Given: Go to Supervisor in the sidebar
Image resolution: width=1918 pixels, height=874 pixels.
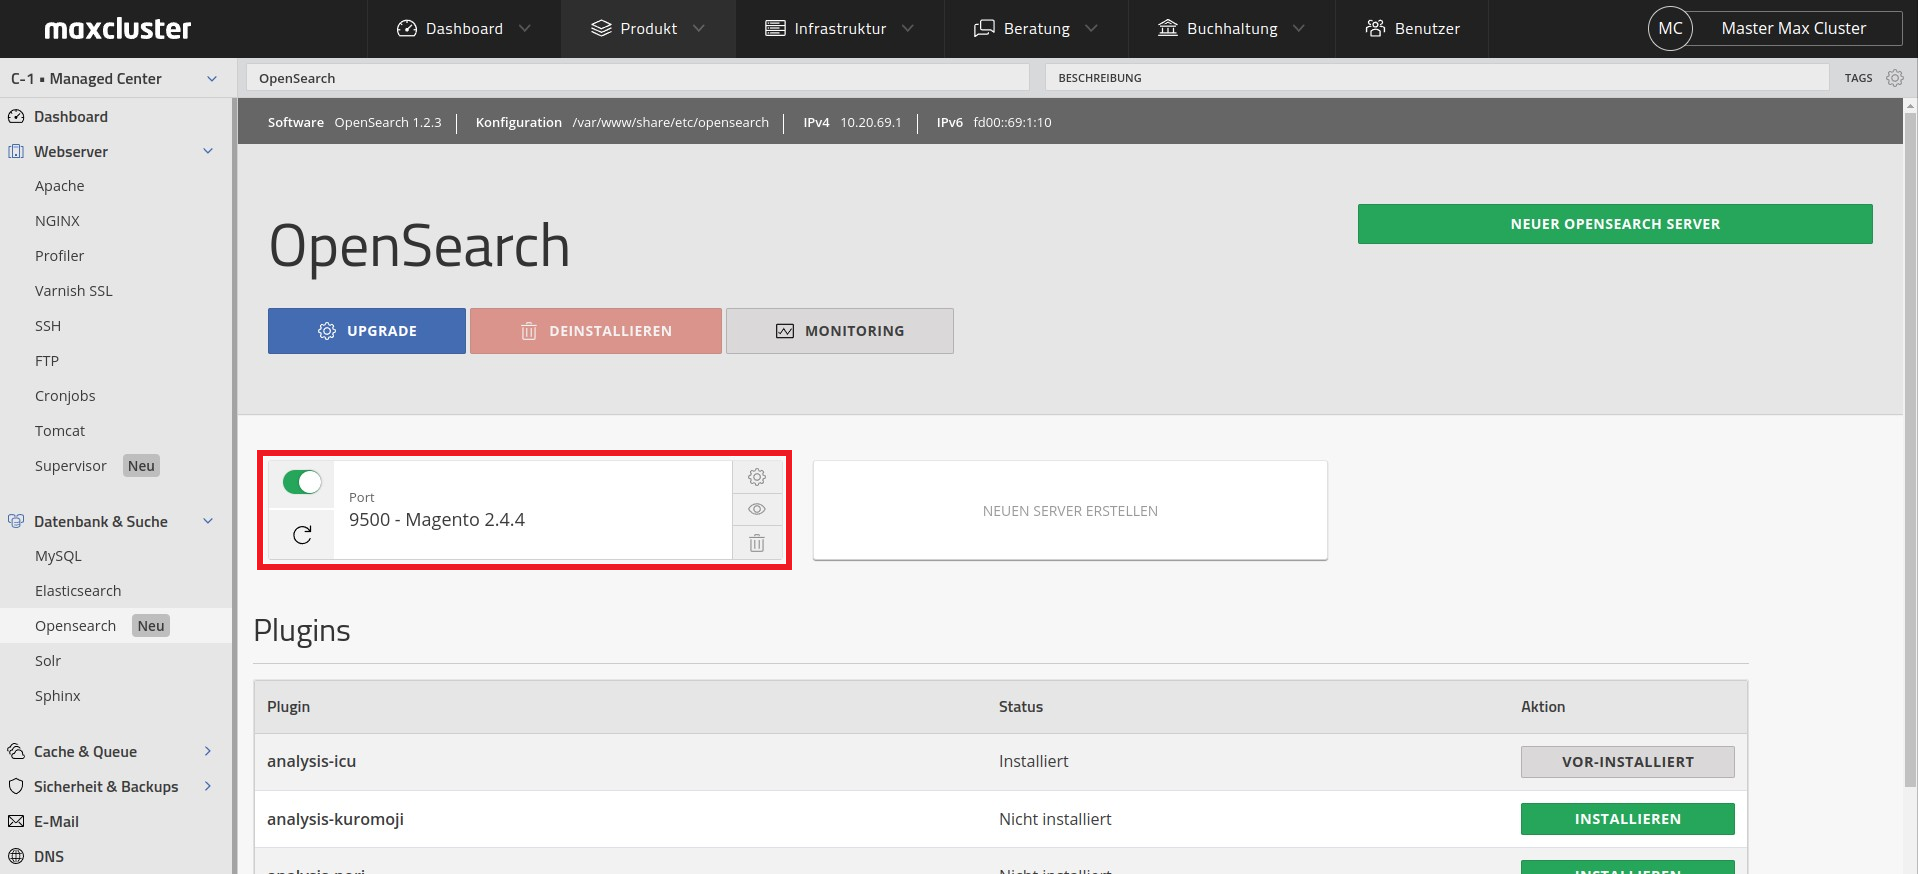Looking at the screenshot, I should [71, 467].
